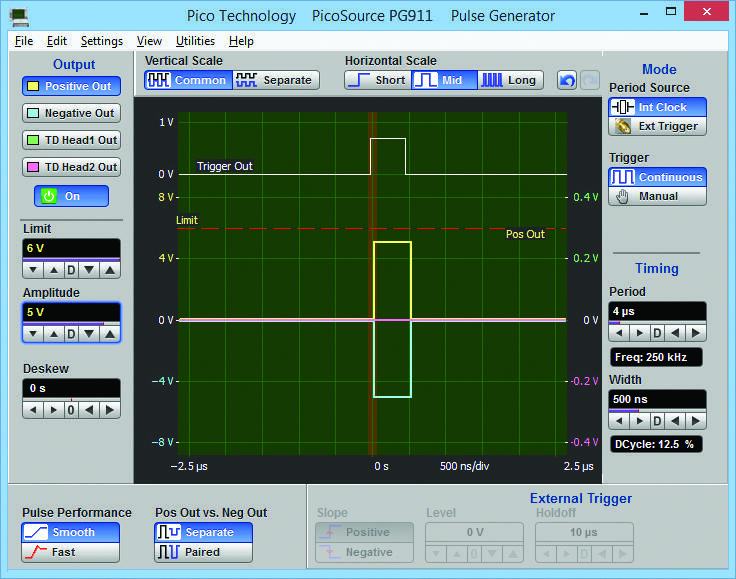Image resolution: width=736 pixels, height=579 pixels.
Task: Choose Paired Pos Out vs. Neg Out
Action: click(203, 552)
